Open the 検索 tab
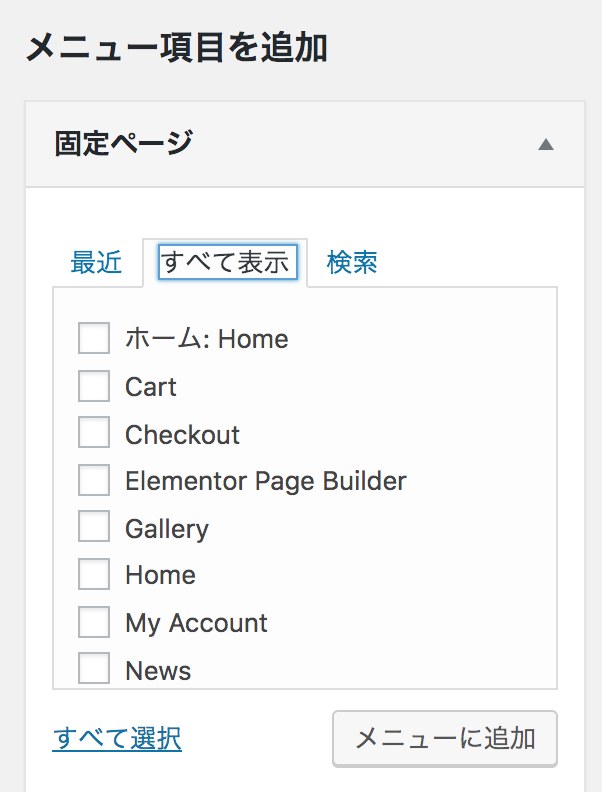The height and width of the screenshot is (792, 602). click(352, 263)
